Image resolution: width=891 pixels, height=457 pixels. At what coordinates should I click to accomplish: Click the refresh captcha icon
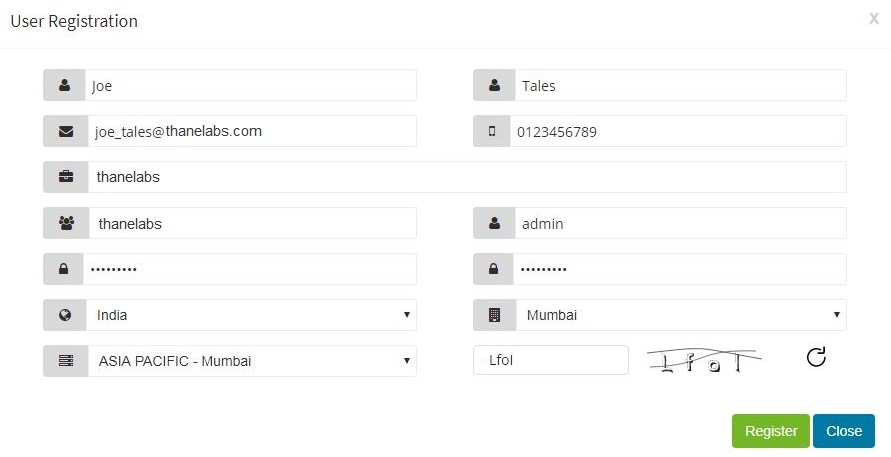pyautogui.click(x=816, y=357)
